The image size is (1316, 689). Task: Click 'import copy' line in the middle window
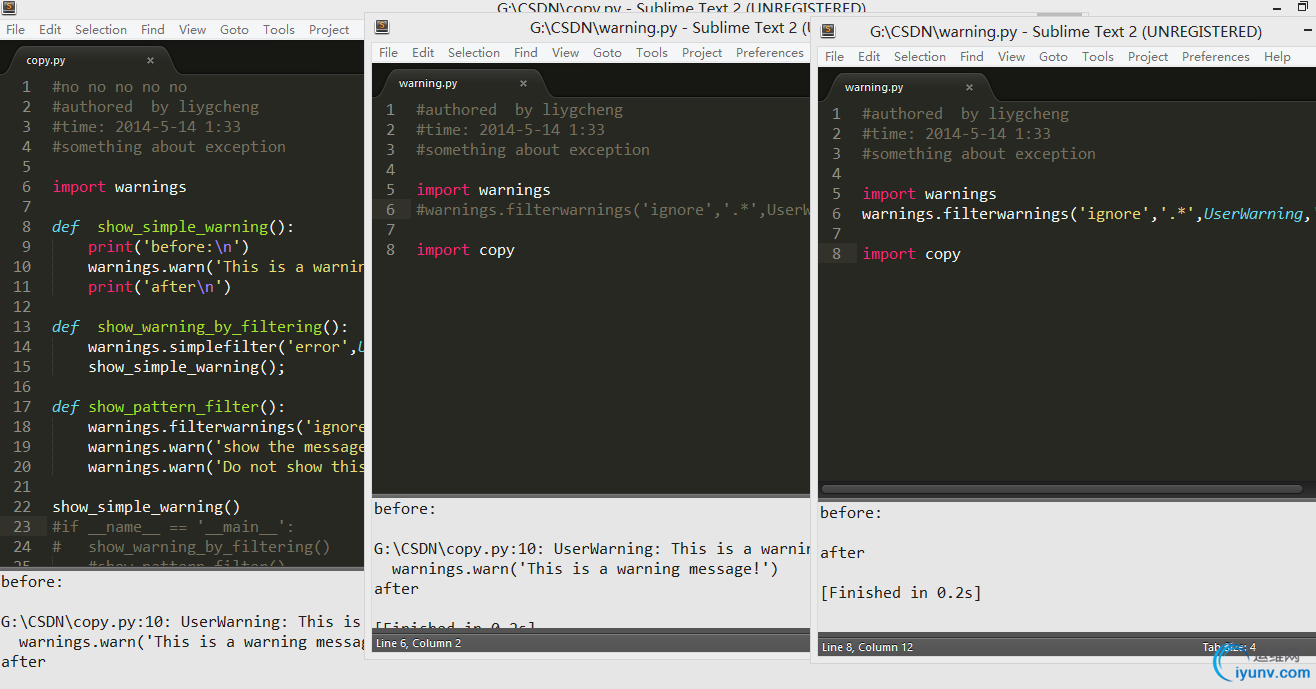(x=465, y=250)
